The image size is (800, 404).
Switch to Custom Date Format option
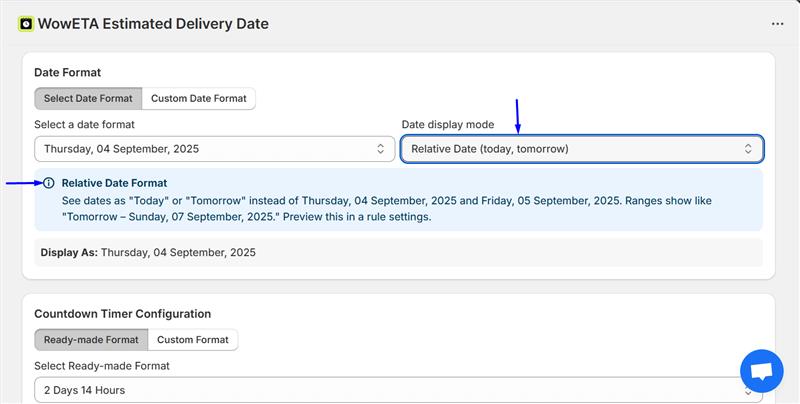tap(199, 99)
